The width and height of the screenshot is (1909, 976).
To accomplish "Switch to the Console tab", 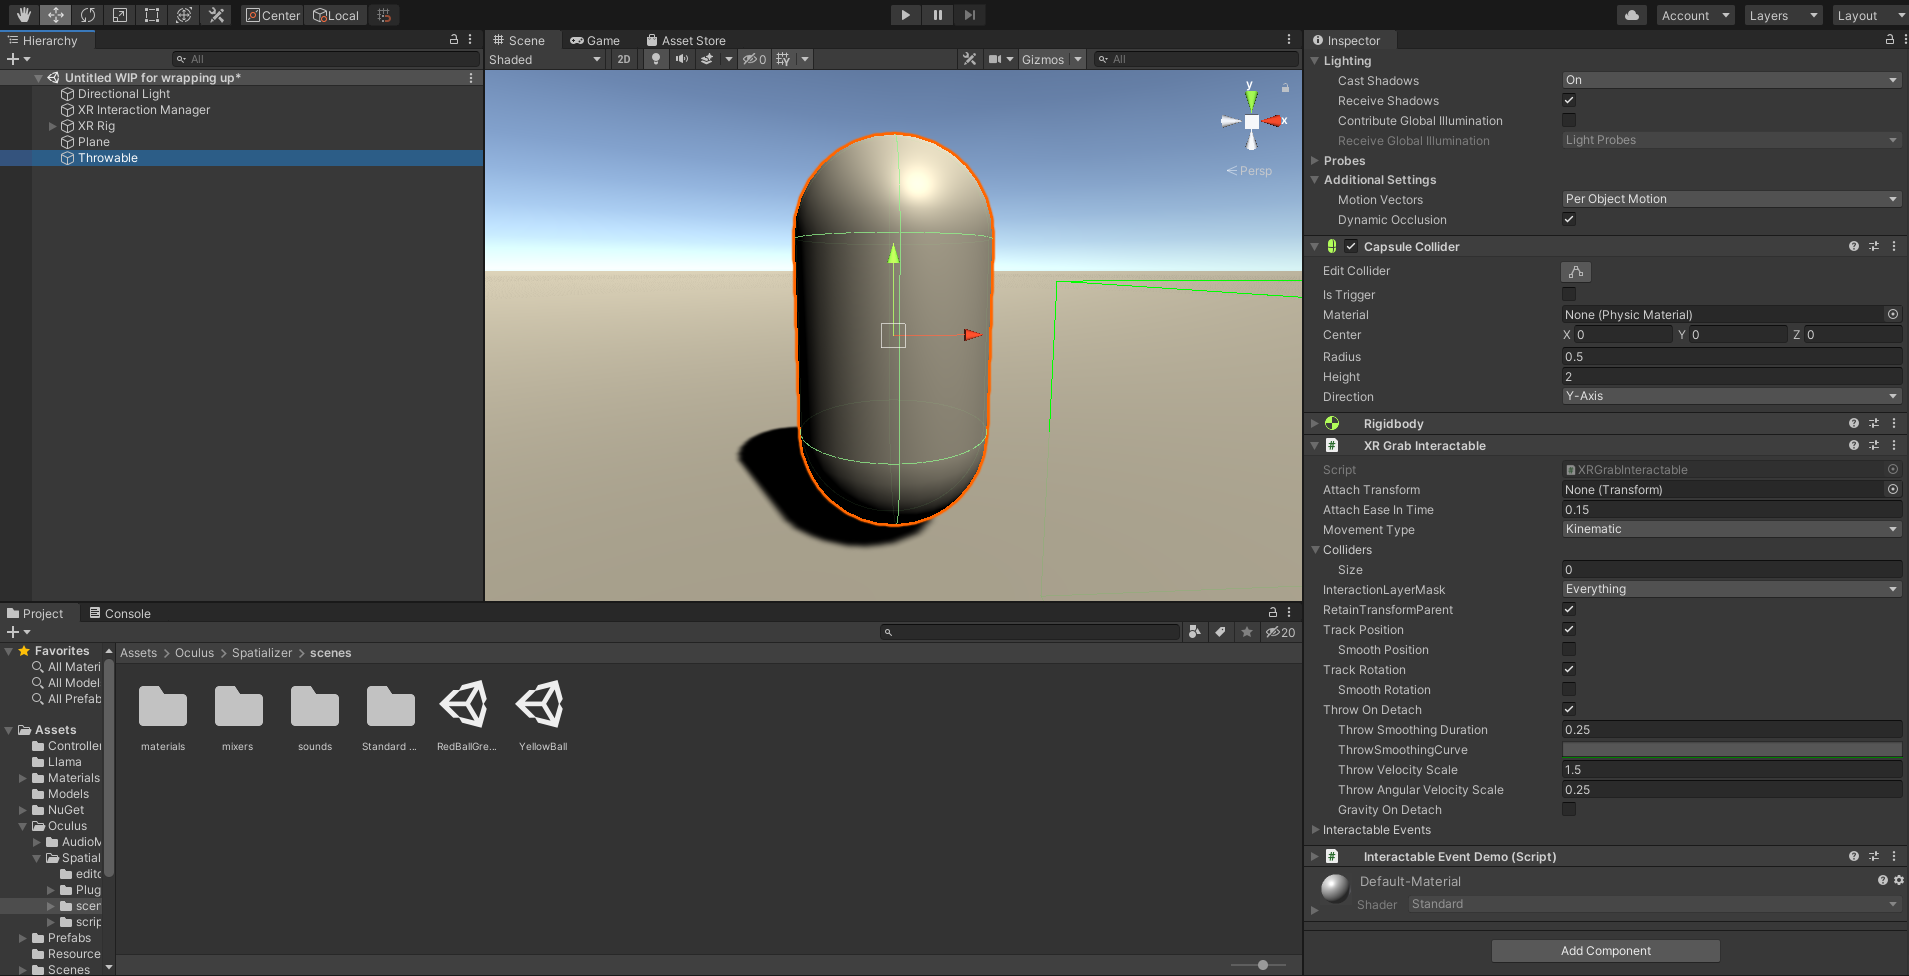I will 120,613.
